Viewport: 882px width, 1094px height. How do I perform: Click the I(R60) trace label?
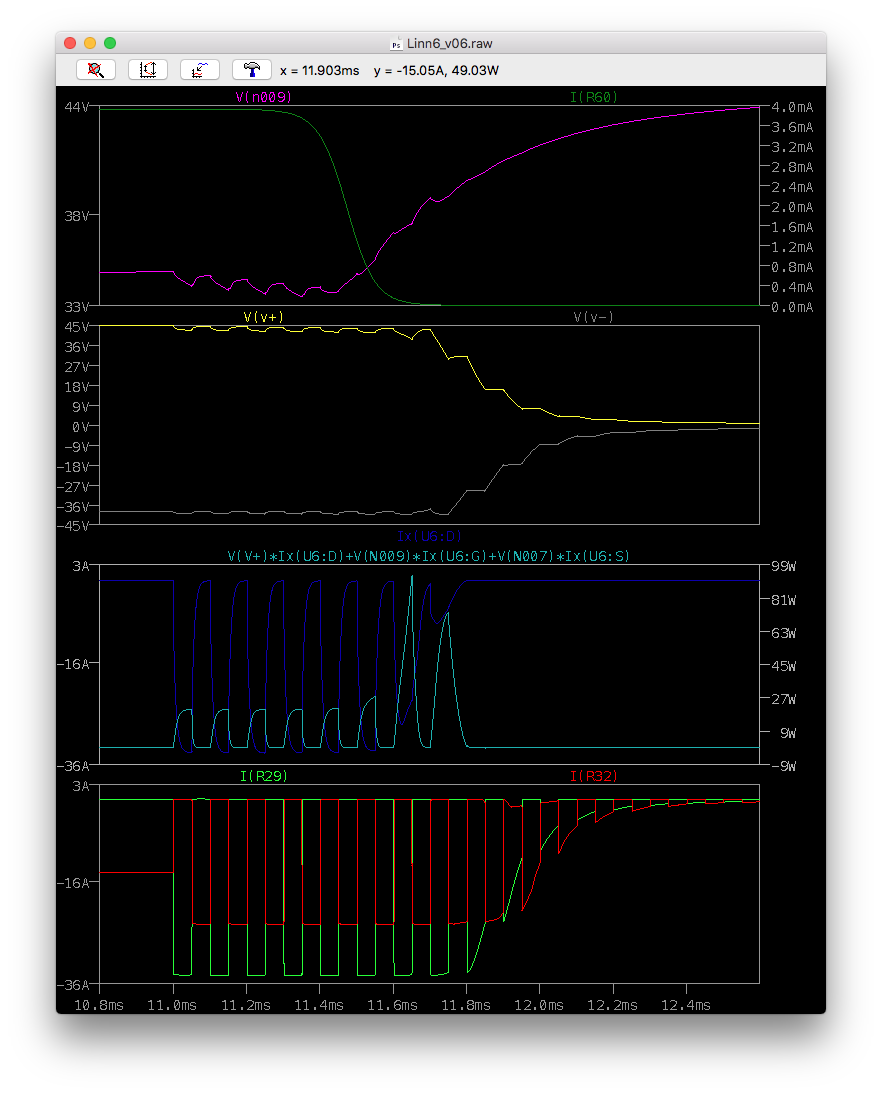[594, 97]
